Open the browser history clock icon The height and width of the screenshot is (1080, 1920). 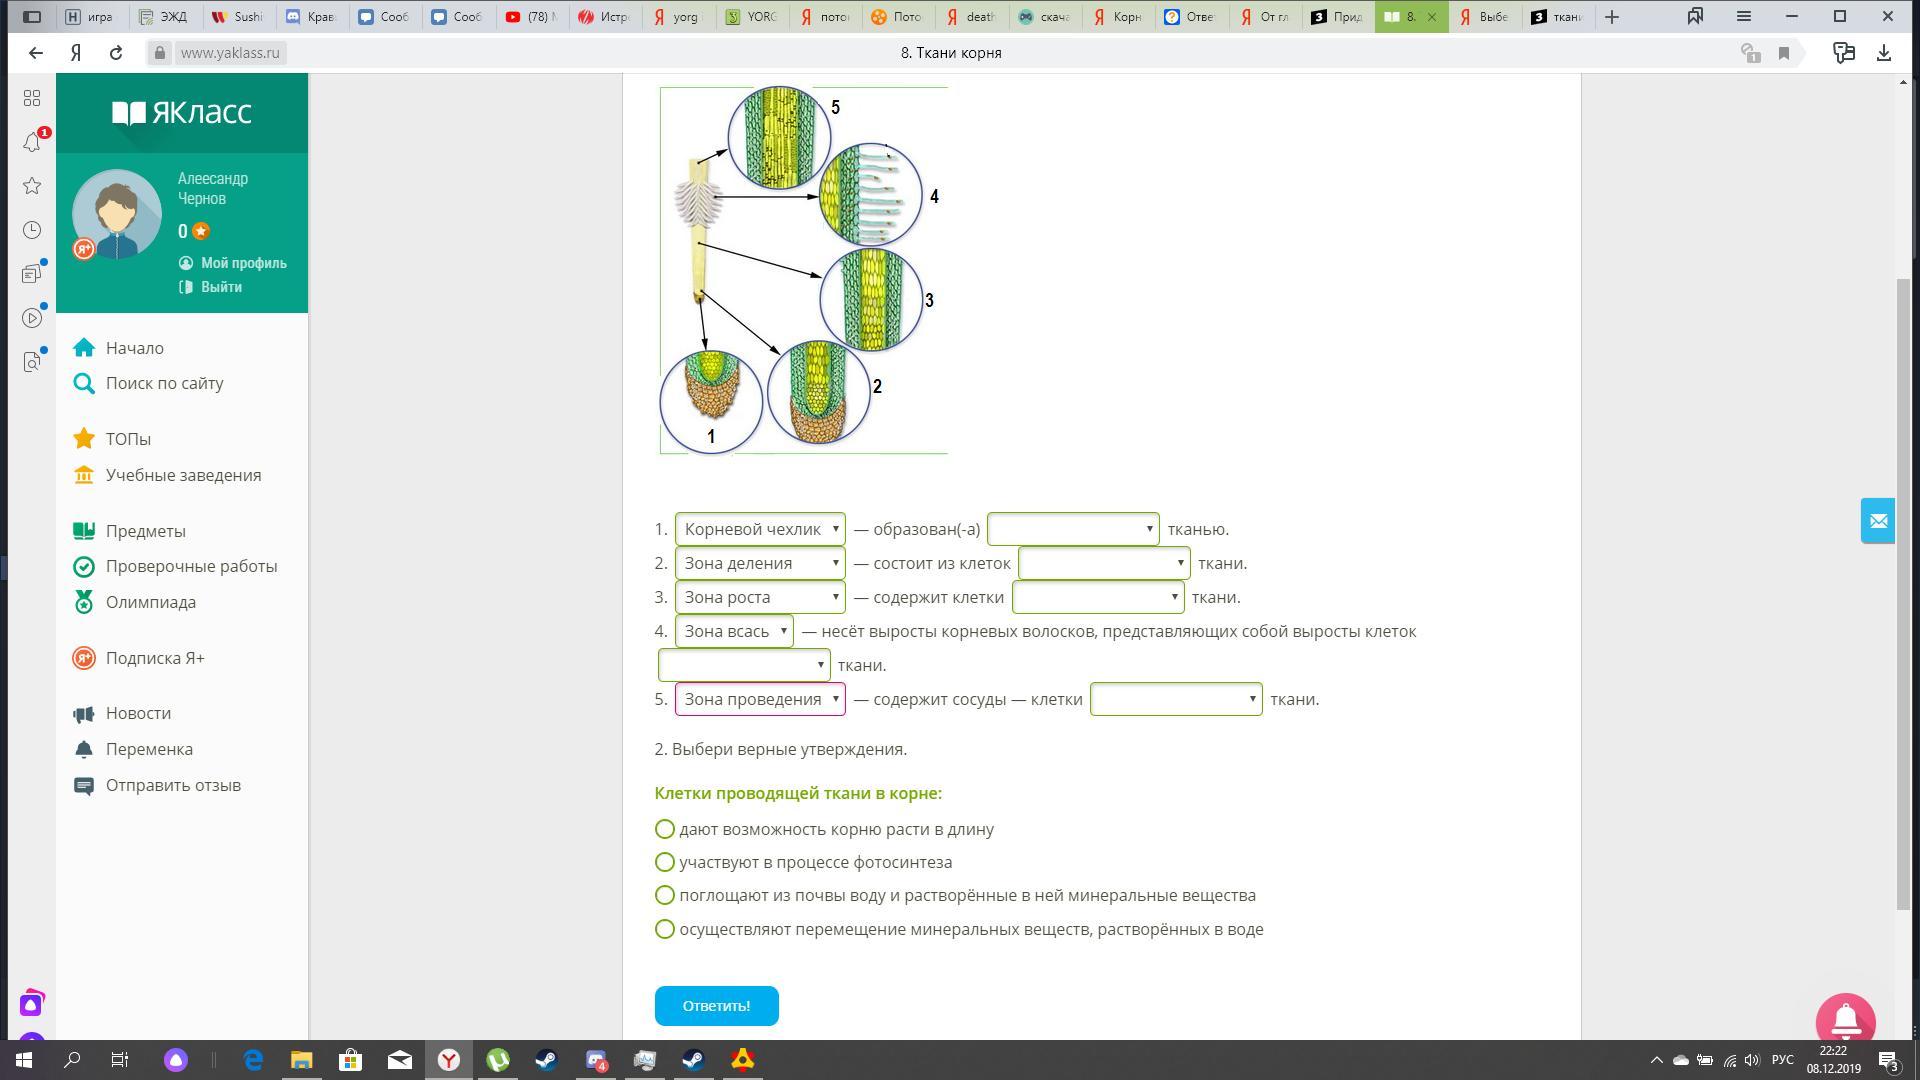pos(32,230)
